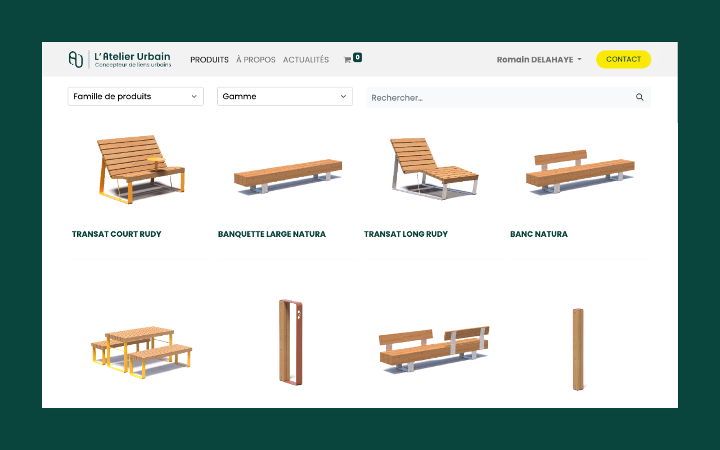Click the TRANSAT LONG RUDY title link
720x450 pixels.
(x=406, y=234)
